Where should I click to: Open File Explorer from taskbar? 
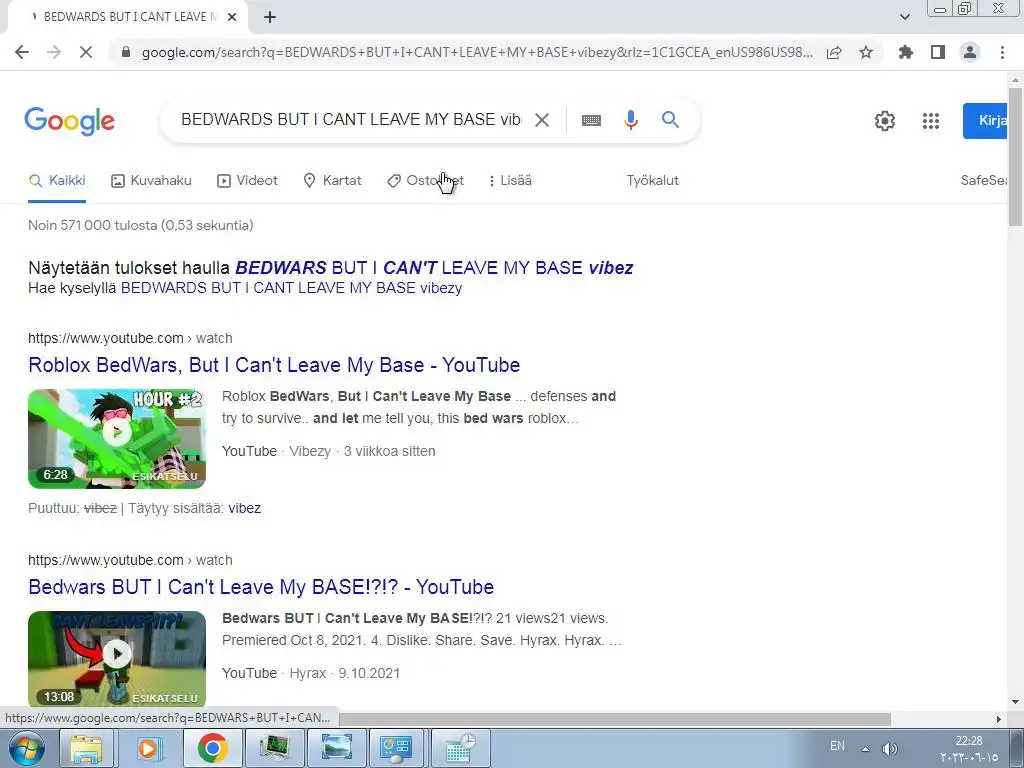pyautogui.click(x=86, y=748)
